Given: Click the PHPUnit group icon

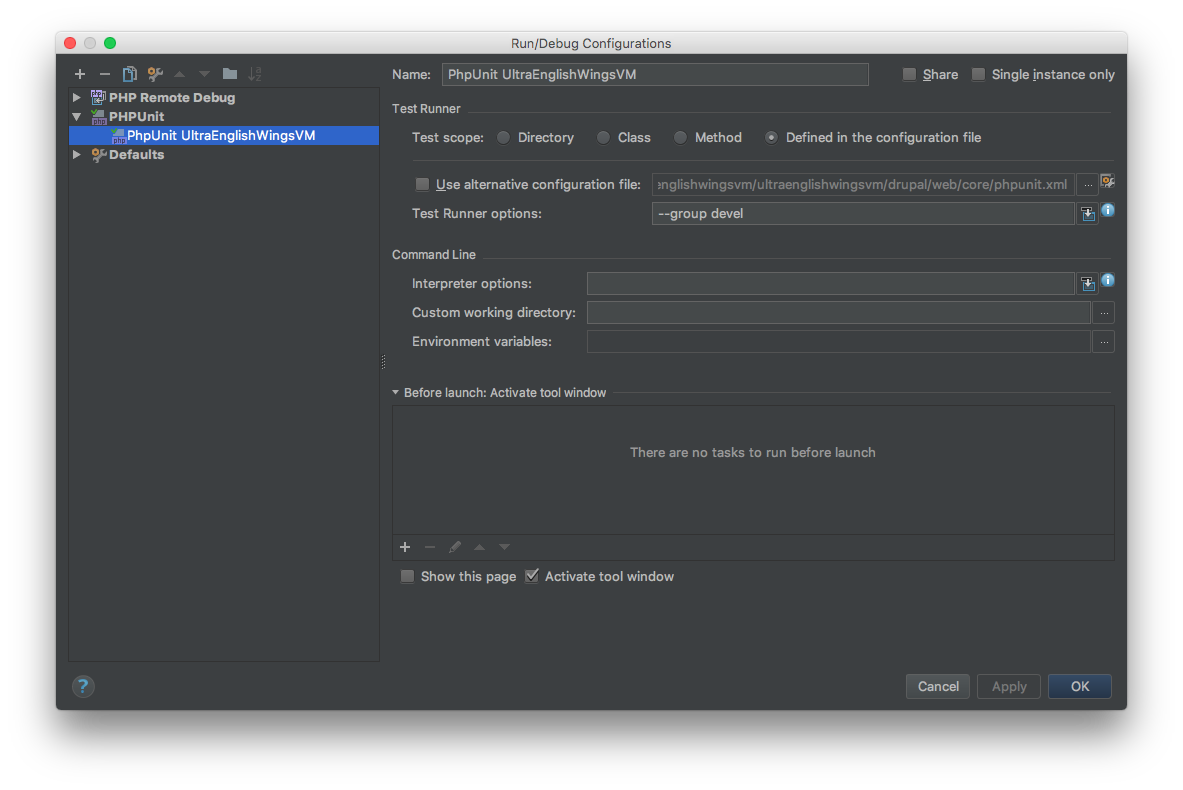Looking at the screenshot, I should tap(98, 116).
